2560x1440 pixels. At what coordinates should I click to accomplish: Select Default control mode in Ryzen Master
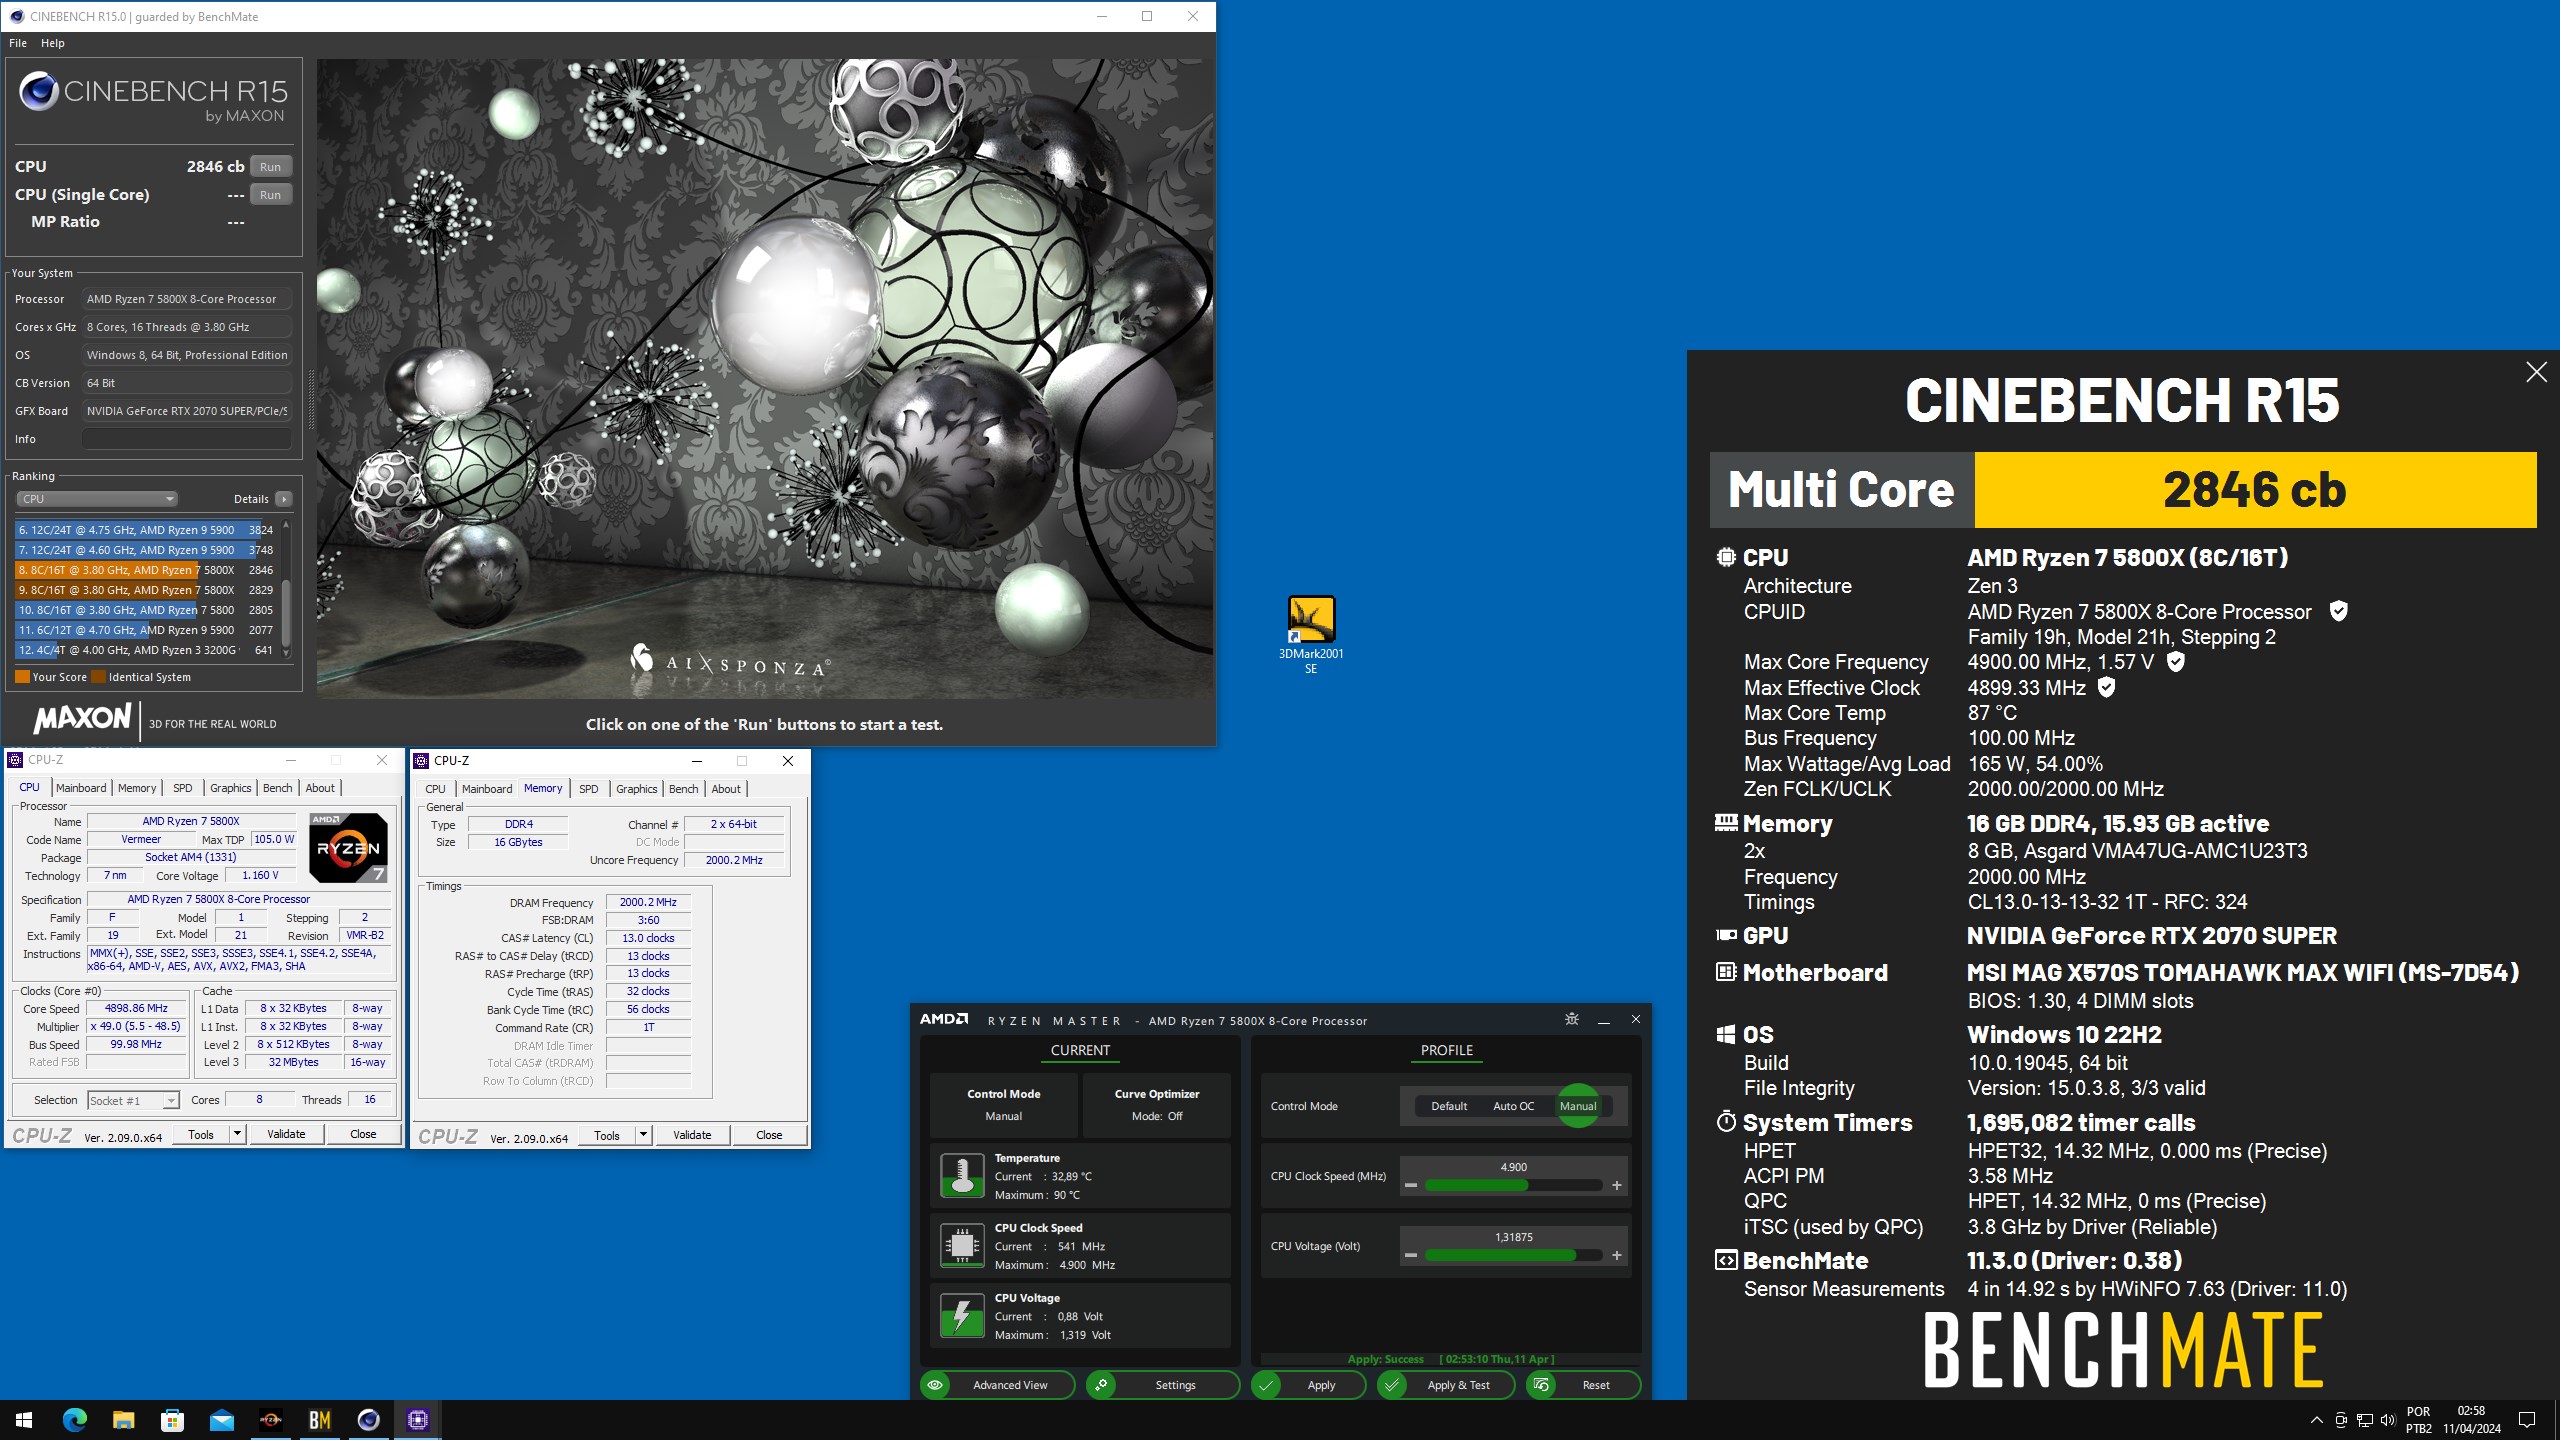(x=1449, y=1106)
